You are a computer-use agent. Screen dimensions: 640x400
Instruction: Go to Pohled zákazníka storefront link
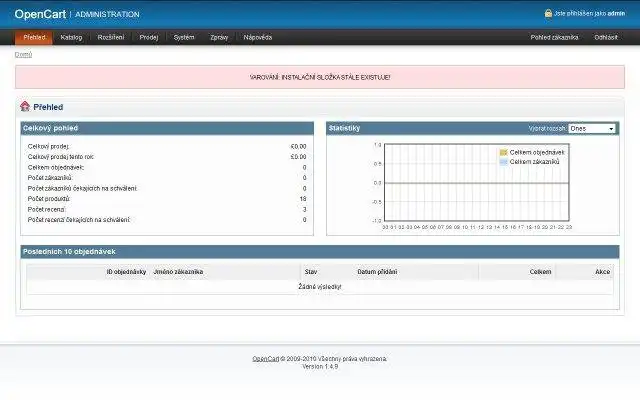[554, 37]
